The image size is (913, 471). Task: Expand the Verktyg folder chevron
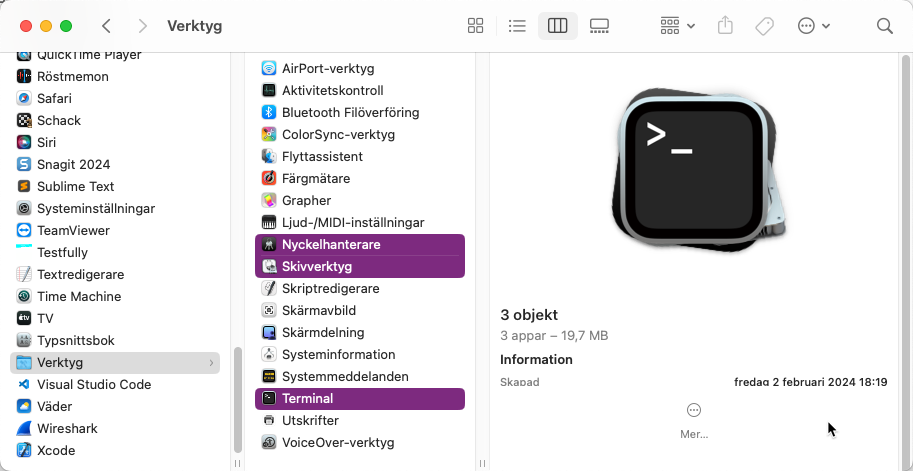(211, 363)
